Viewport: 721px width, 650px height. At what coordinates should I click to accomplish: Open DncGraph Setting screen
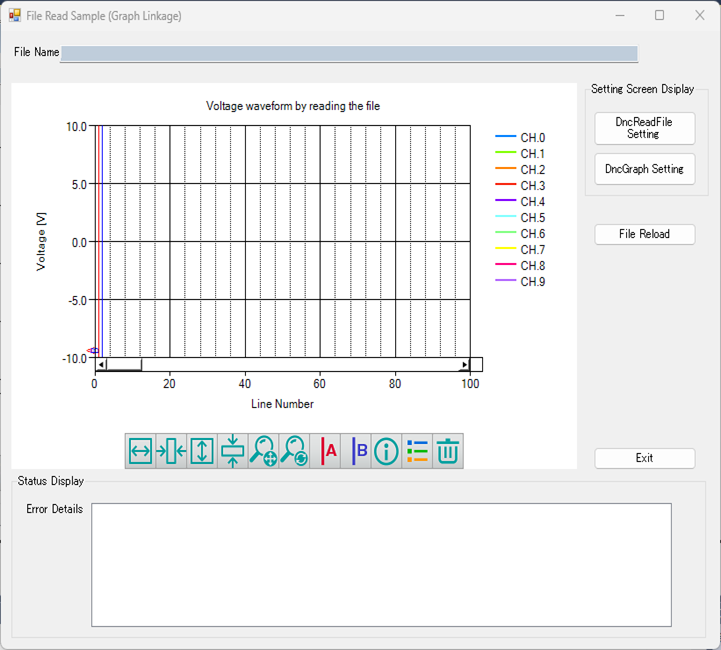coord(644,169)
